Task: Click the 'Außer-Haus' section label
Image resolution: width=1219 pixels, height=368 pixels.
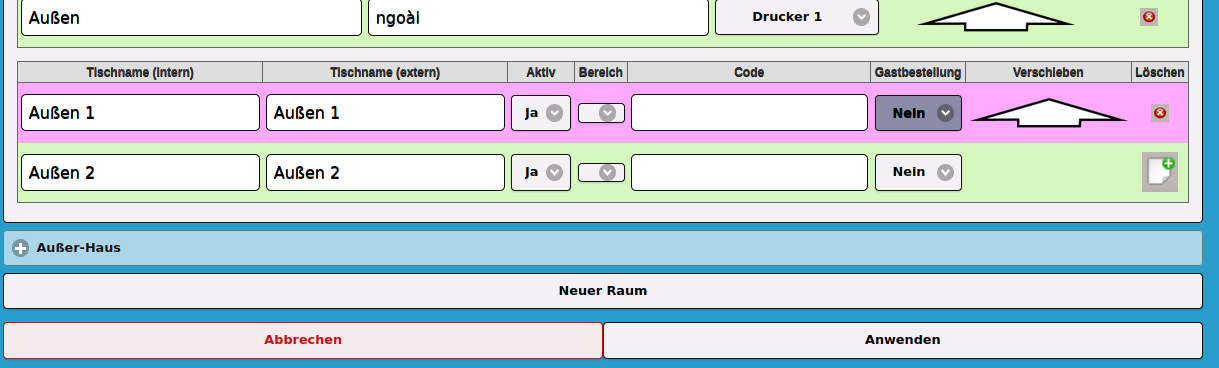Action: click(79, 247)
